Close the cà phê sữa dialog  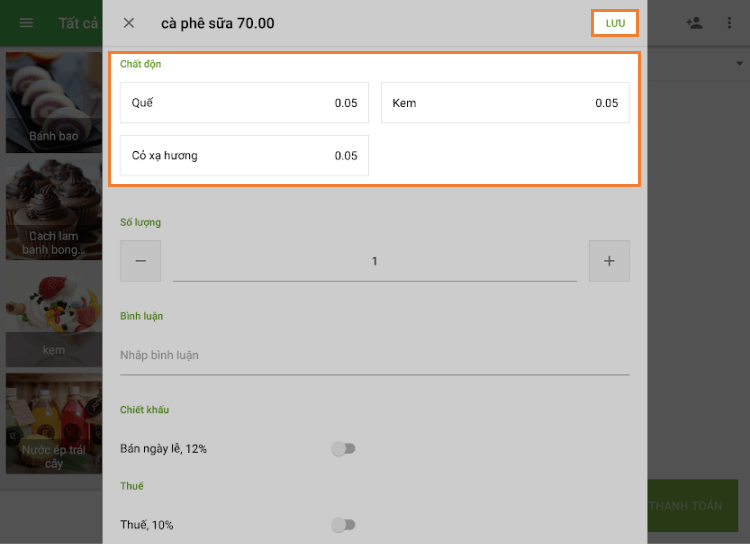(129, 23)
